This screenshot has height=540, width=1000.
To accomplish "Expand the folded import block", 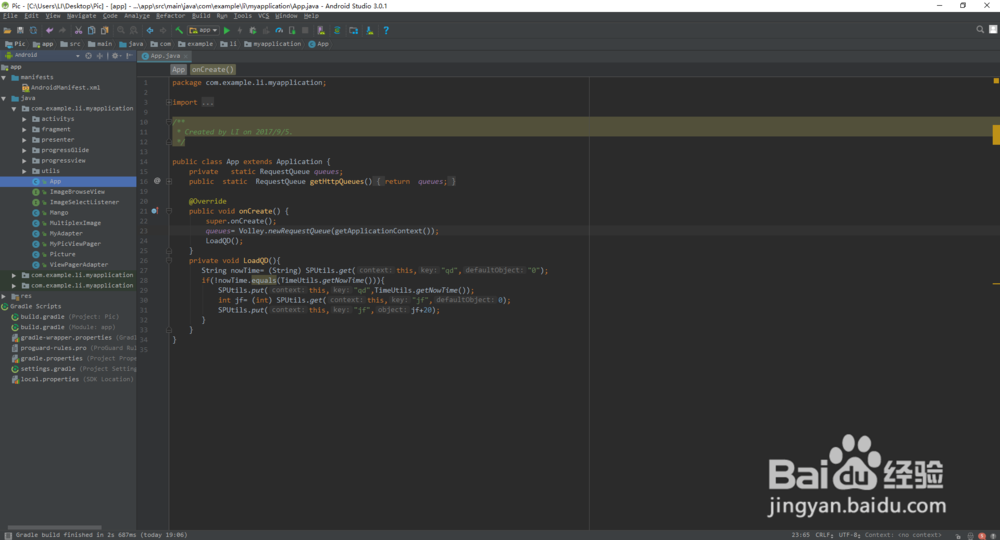I will pos(168,102).
